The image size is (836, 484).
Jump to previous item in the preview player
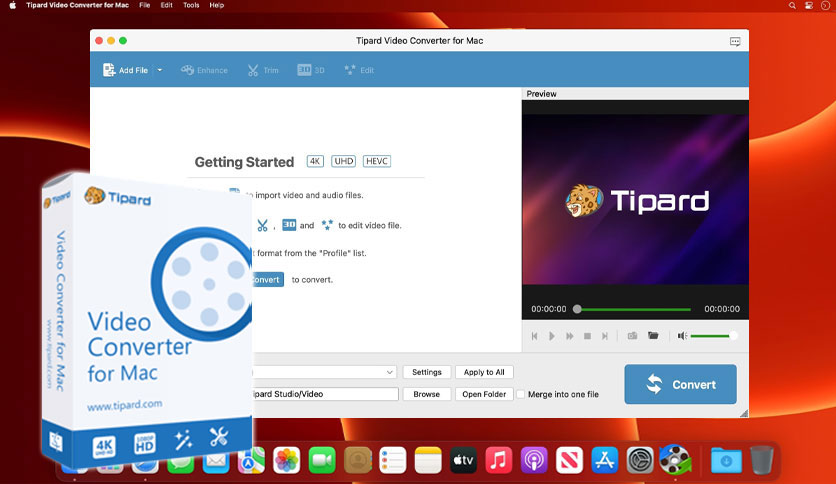click(534, 336)
